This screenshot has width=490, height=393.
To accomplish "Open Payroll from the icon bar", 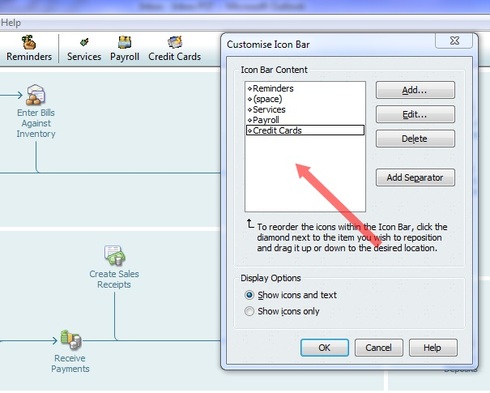I will (125, 49).
